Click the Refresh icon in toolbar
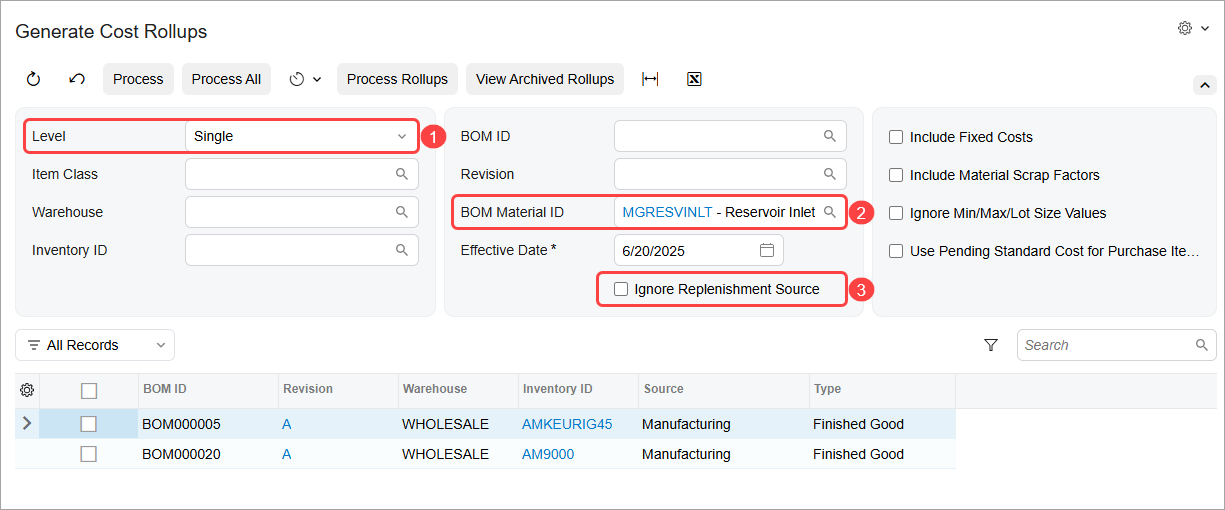1225x510 pixels. click(33, 79)
